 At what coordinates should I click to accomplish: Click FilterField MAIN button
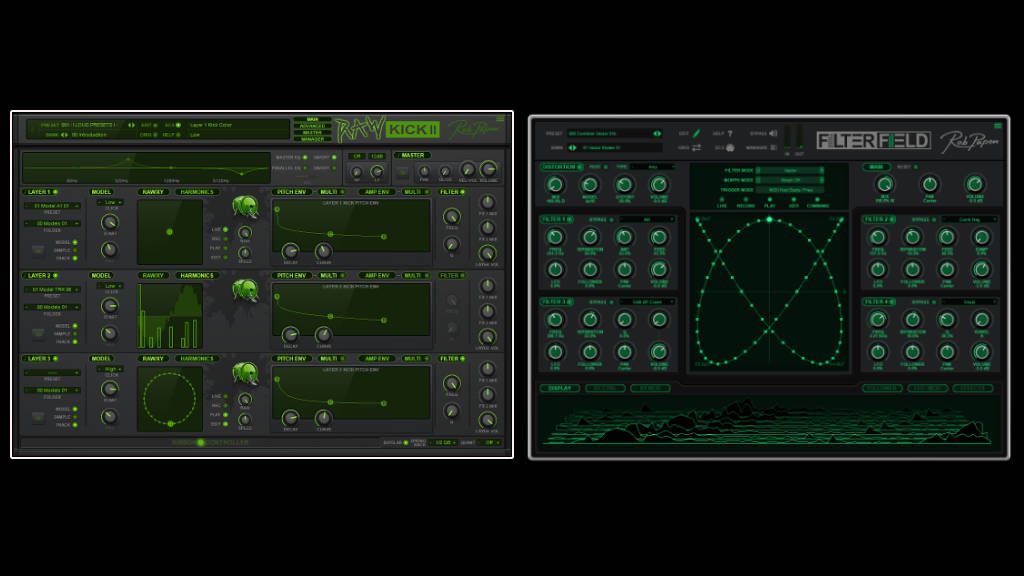(876, 167)
